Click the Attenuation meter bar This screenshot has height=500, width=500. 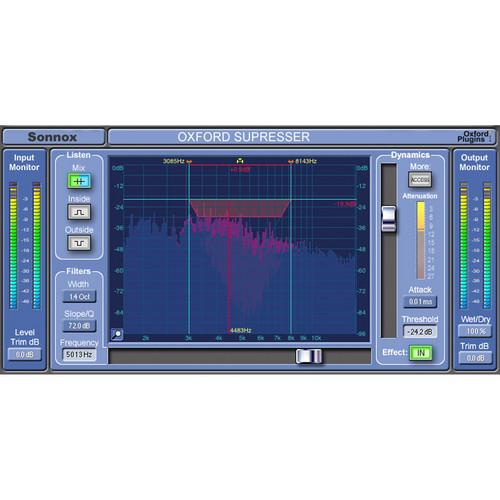point(421,241)
